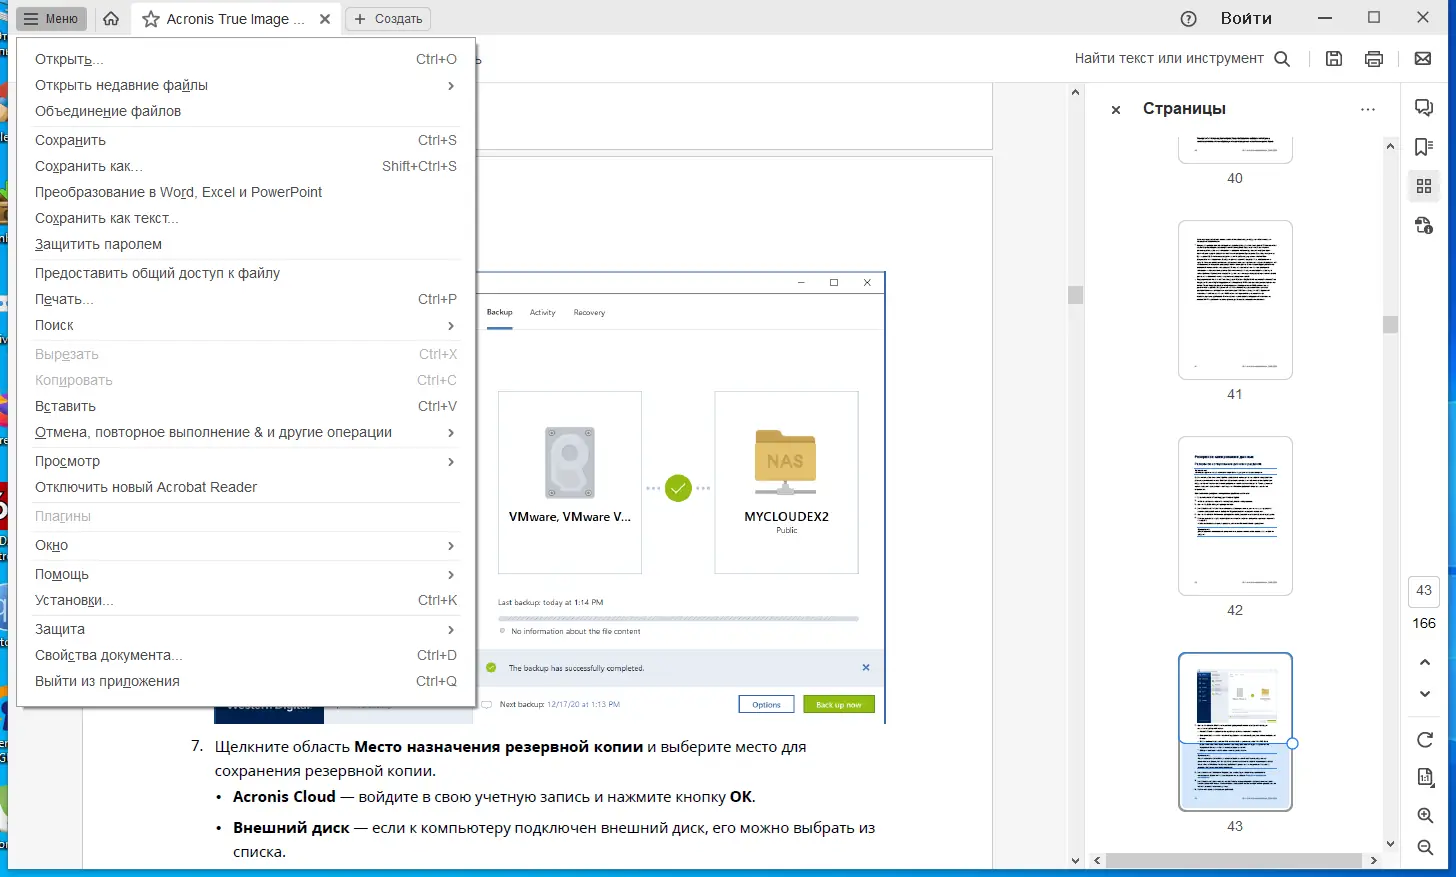1456x877 pixels.
Task: Close the Acronis True Image tab
Action: [325, 19]
